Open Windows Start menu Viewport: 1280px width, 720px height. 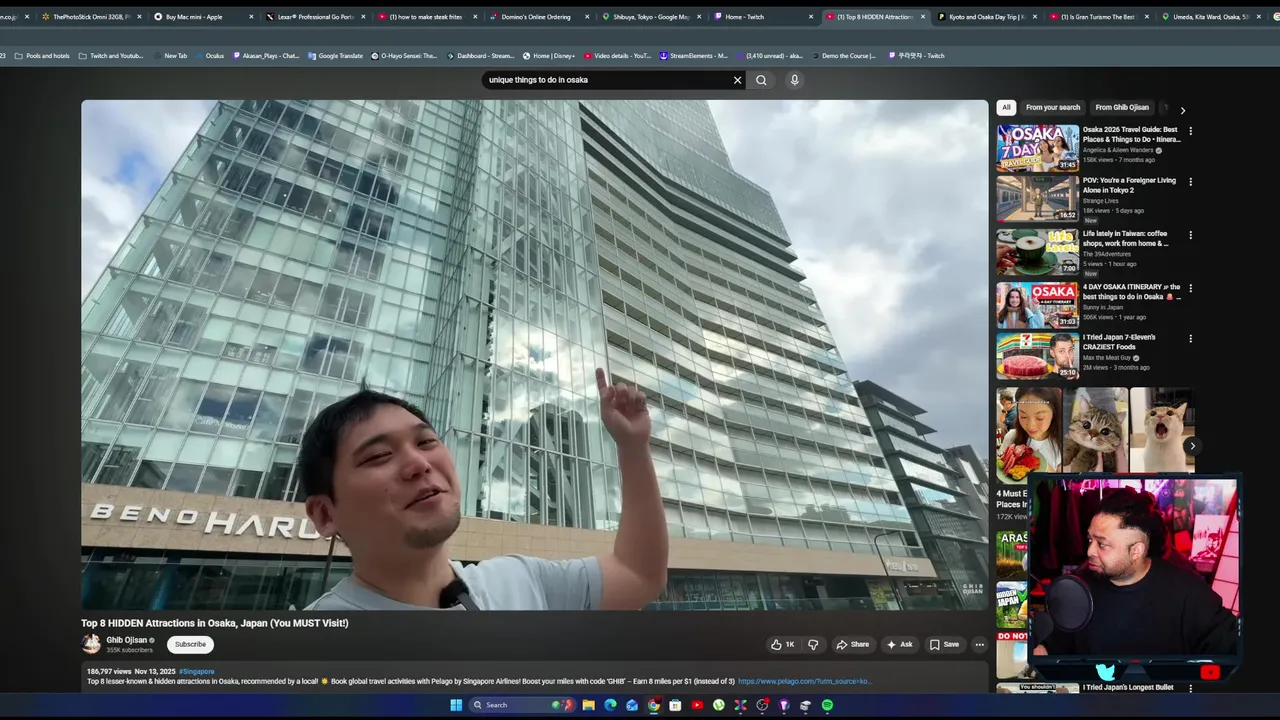coord(456,705)
